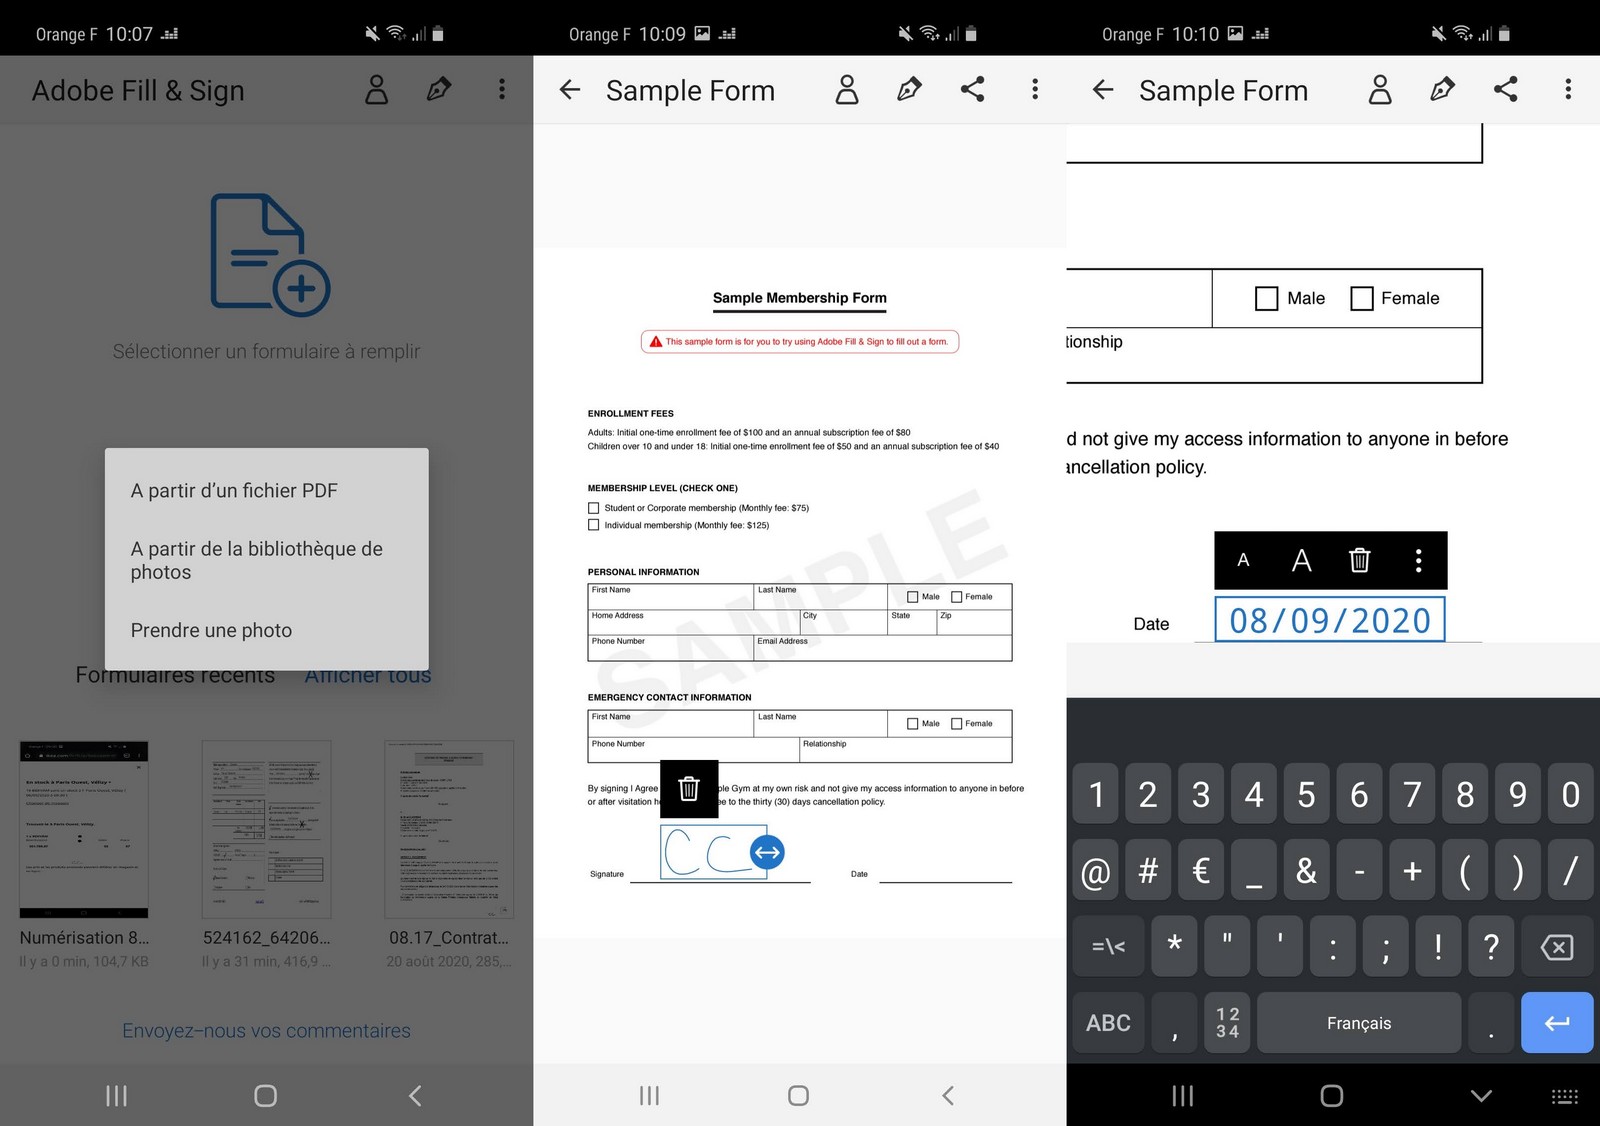Viewport: 1600px width, 1126px height.
Task: Click the blue signature resize handle
Action: point(767,852)
